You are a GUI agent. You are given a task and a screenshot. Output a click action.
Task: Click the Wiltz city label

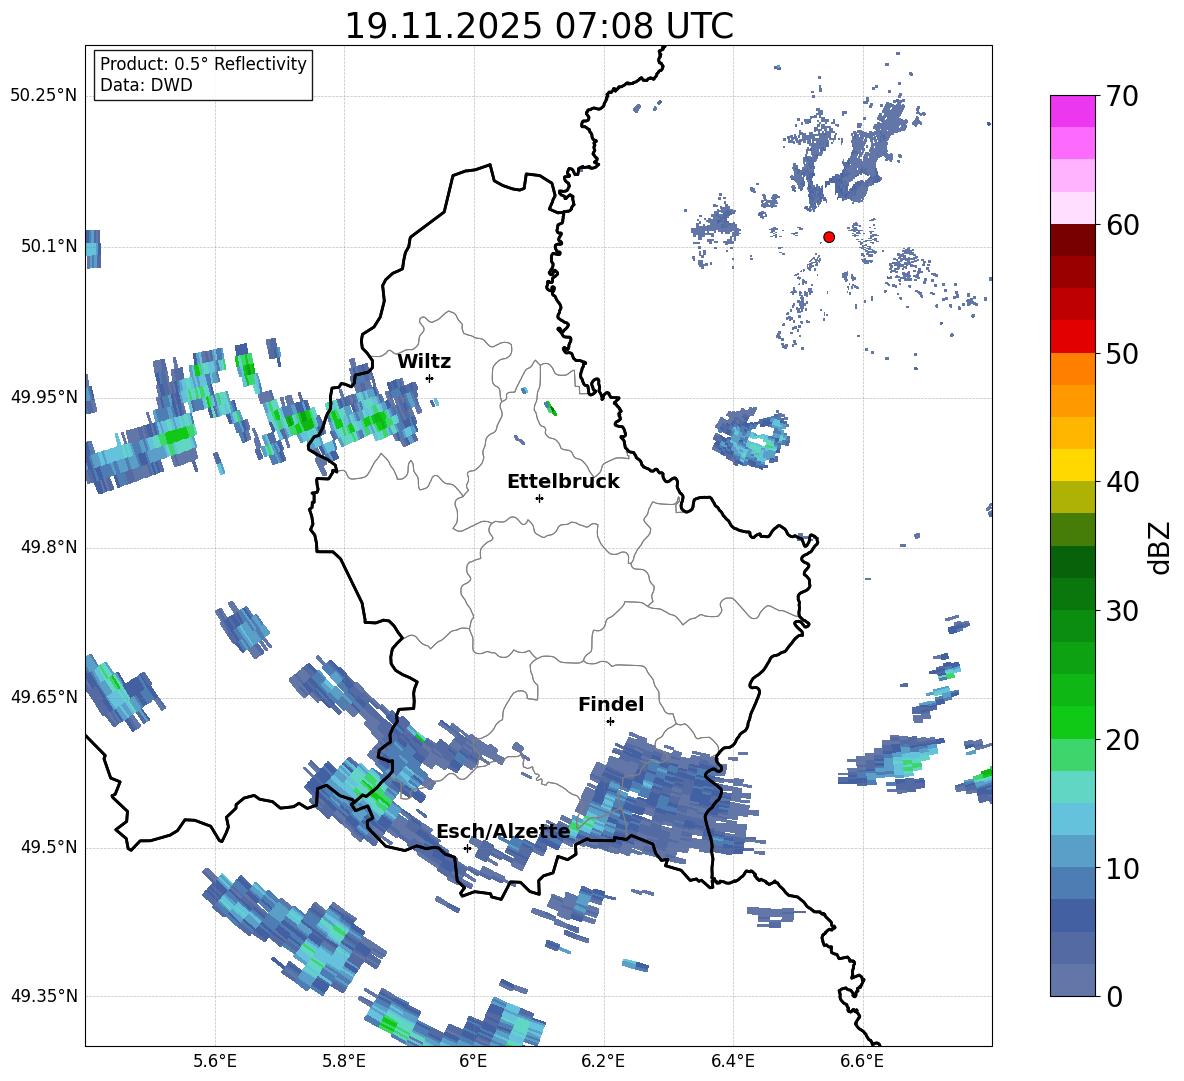(424, 362)
